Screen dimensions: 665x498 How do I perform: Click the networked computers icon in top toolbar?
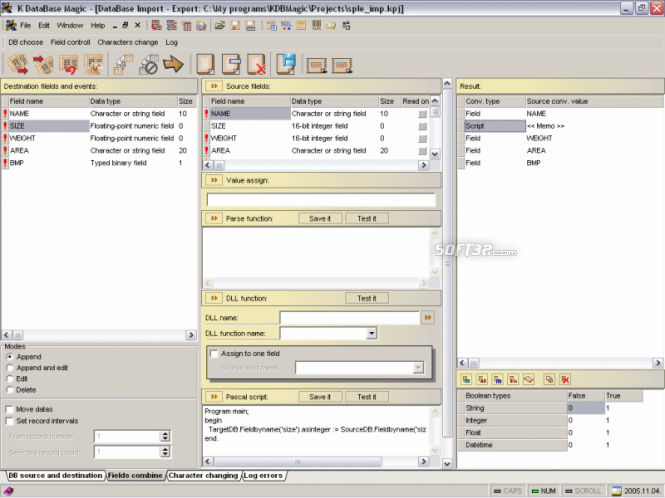[x=346, y=25]
